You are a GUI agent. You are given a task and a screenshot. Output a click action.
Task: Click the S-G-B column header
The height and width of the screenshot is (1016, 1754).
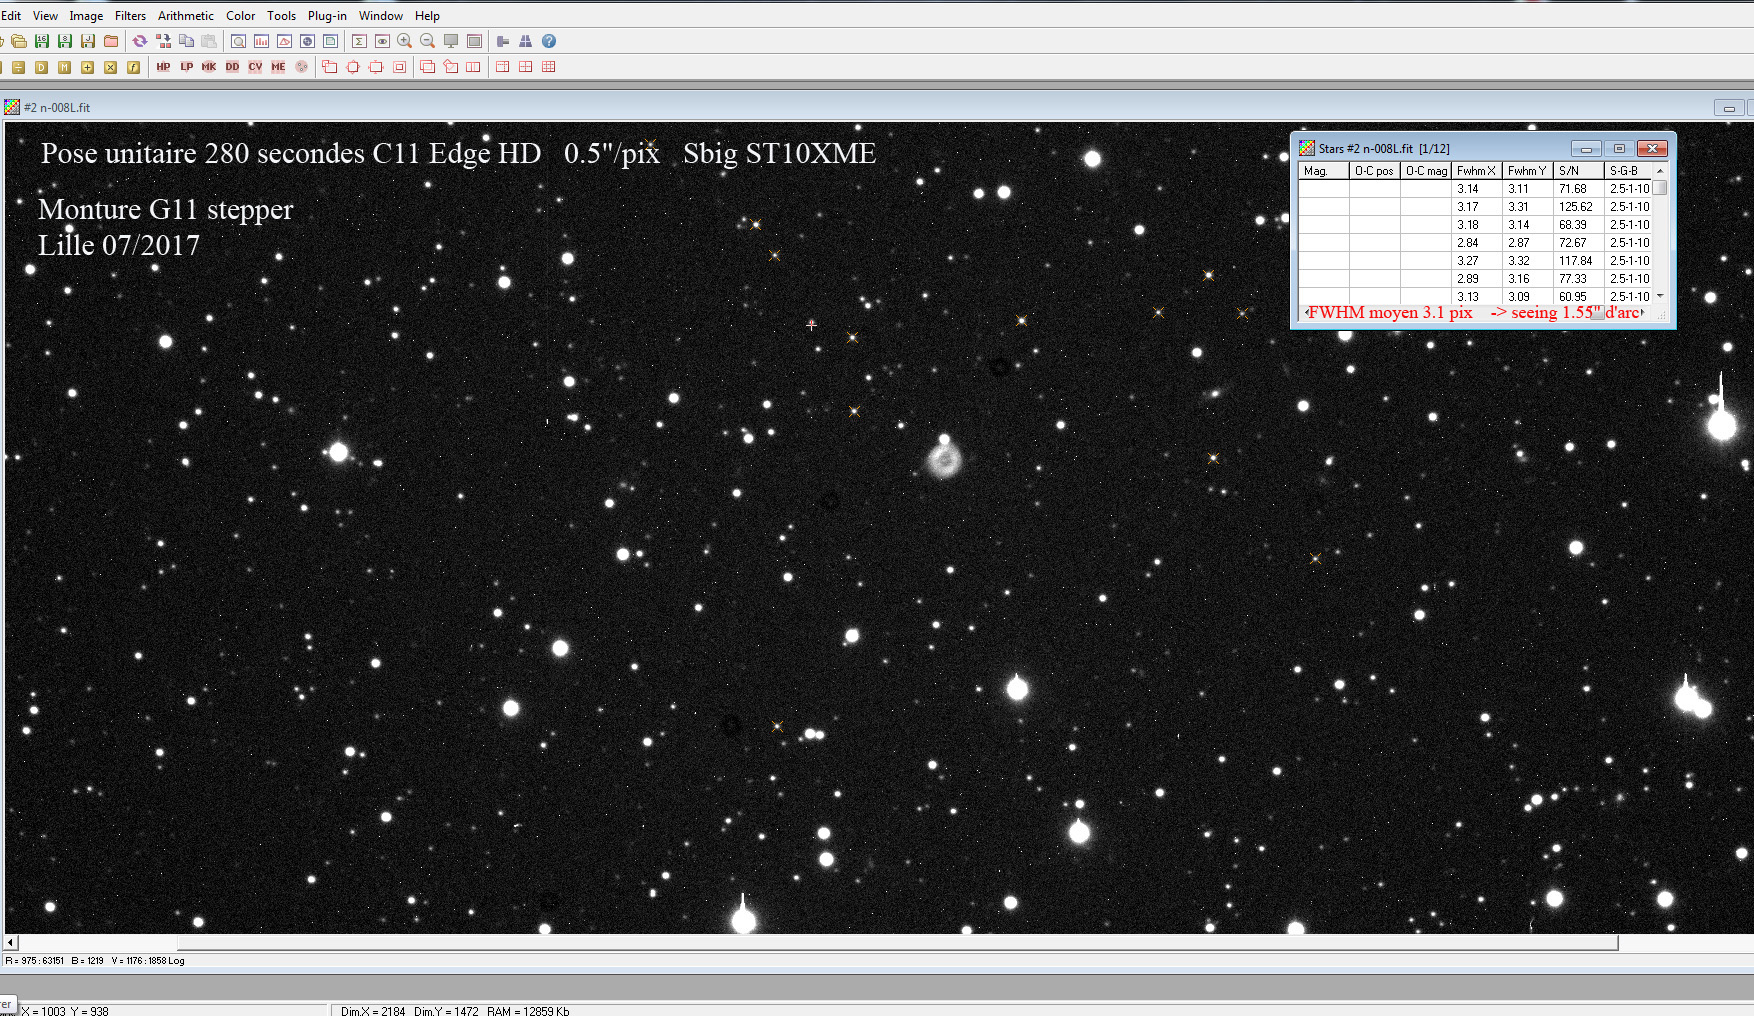(x=1628, y=171)
